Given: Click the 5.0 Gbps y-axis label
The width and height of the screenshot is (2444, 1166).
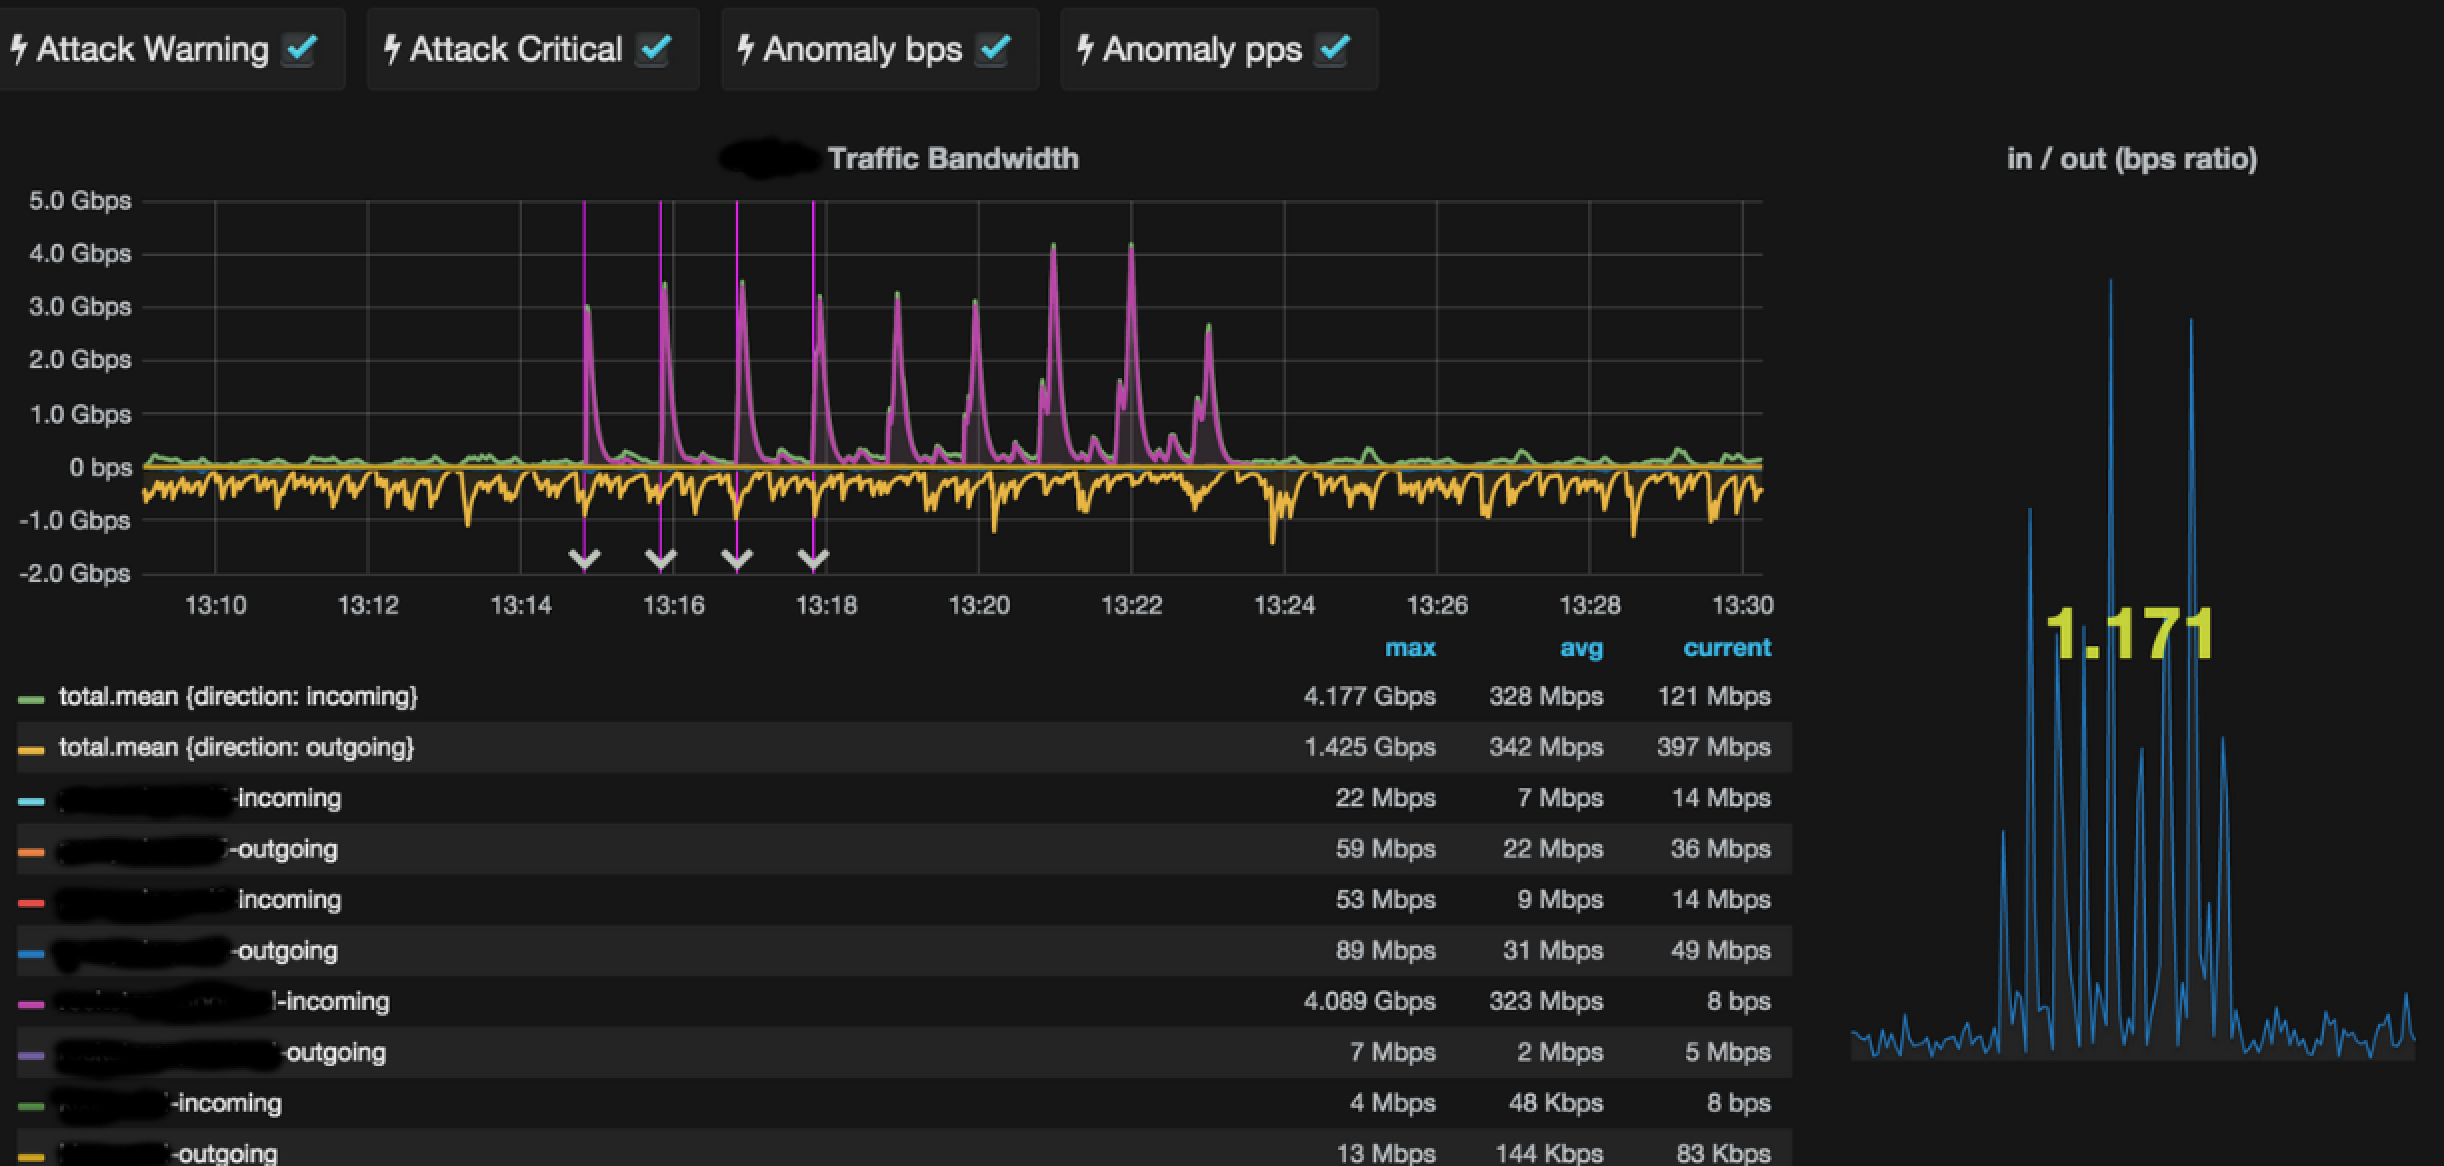Looking at the screenshot, I should pyautogui.click(x=80, y=201).
